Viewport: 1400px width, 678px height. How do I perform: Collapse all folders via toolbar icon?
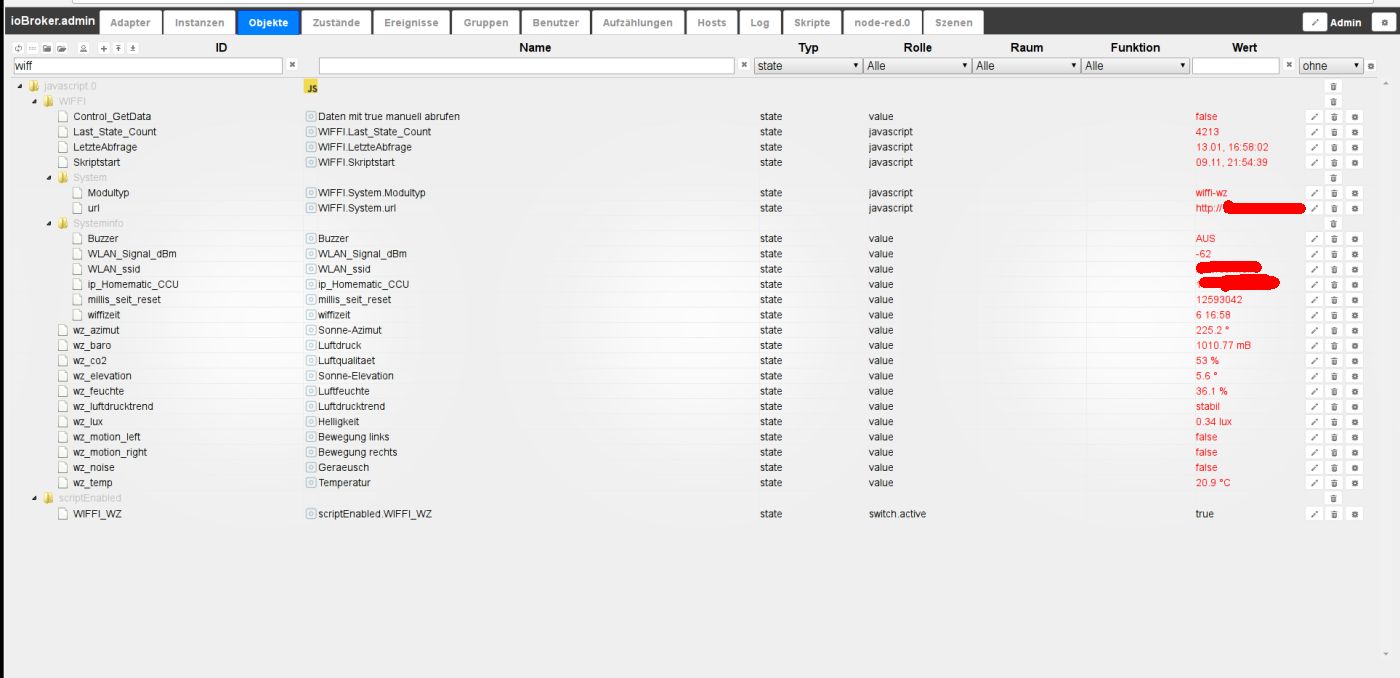[46, 48]
